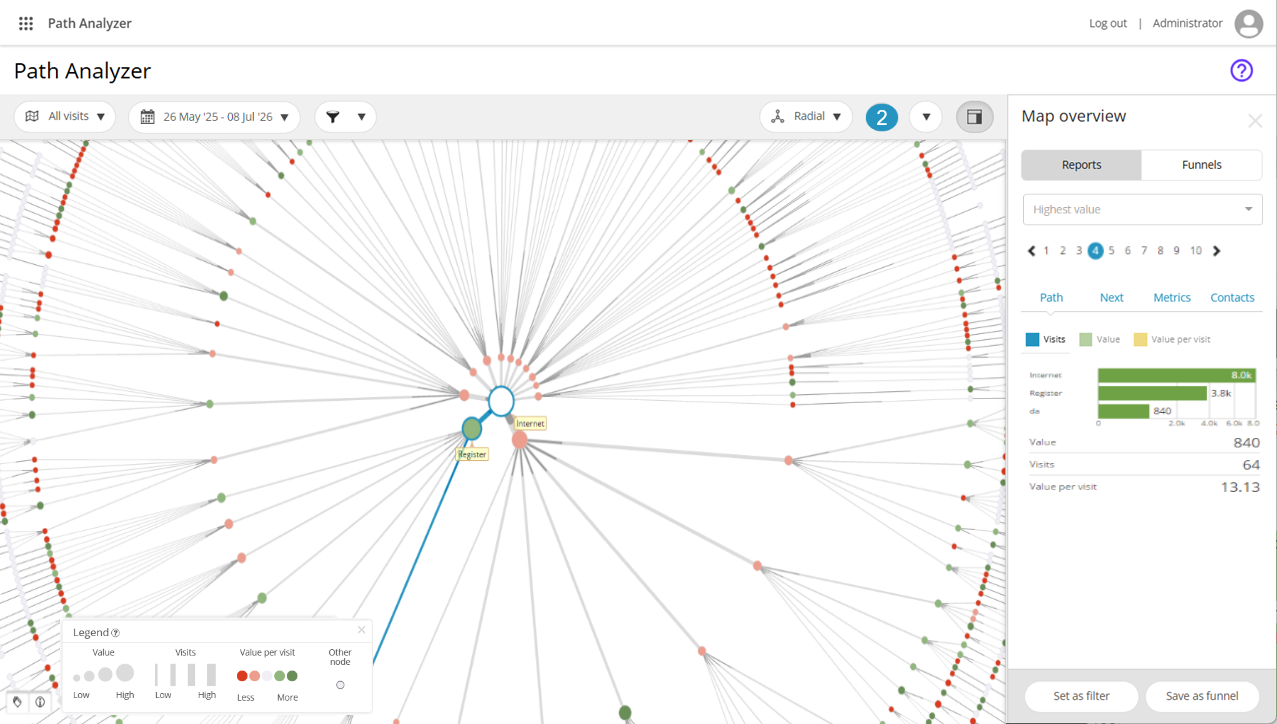Select the pan hand tool icon
Viewport: 1277px width, 724px height.
pyautogui.click(x=18, y=702)
